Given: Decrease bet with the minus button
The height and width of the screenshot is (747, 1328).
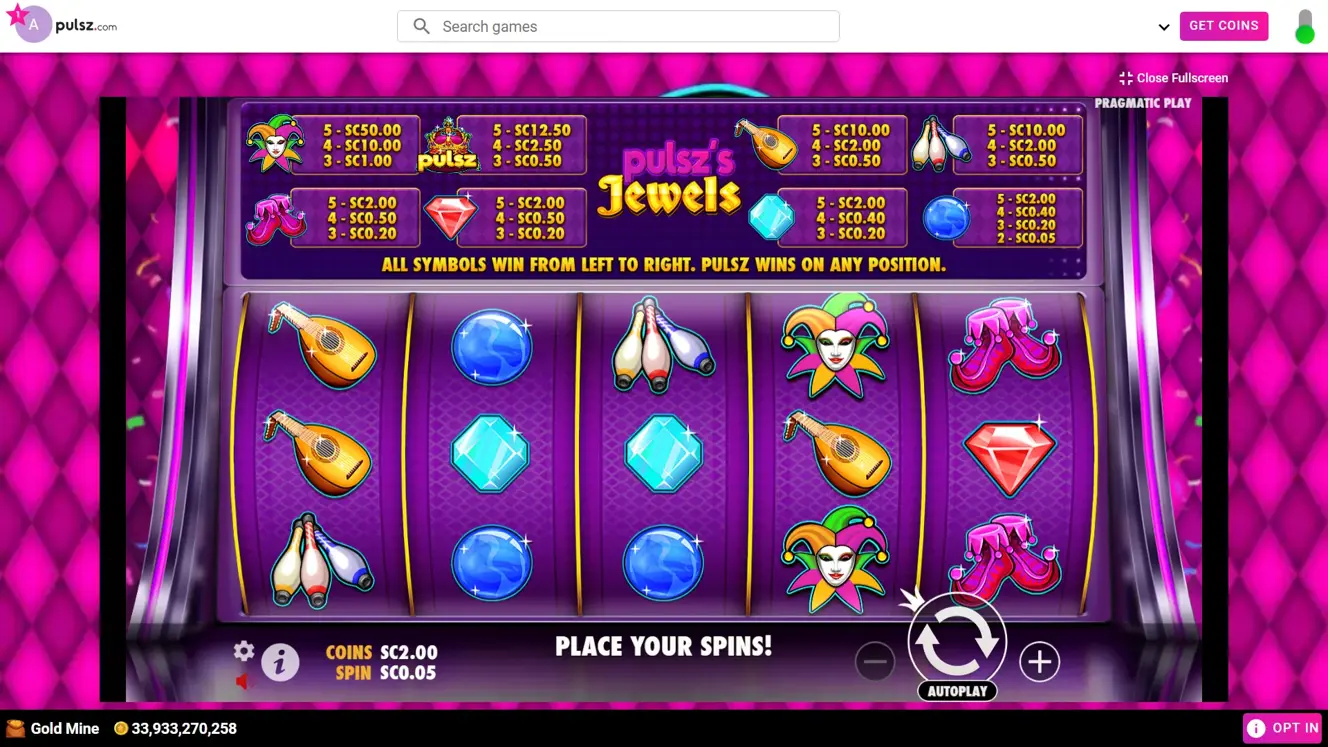Looking at the screenshot, I should click(x=875, y=661).
